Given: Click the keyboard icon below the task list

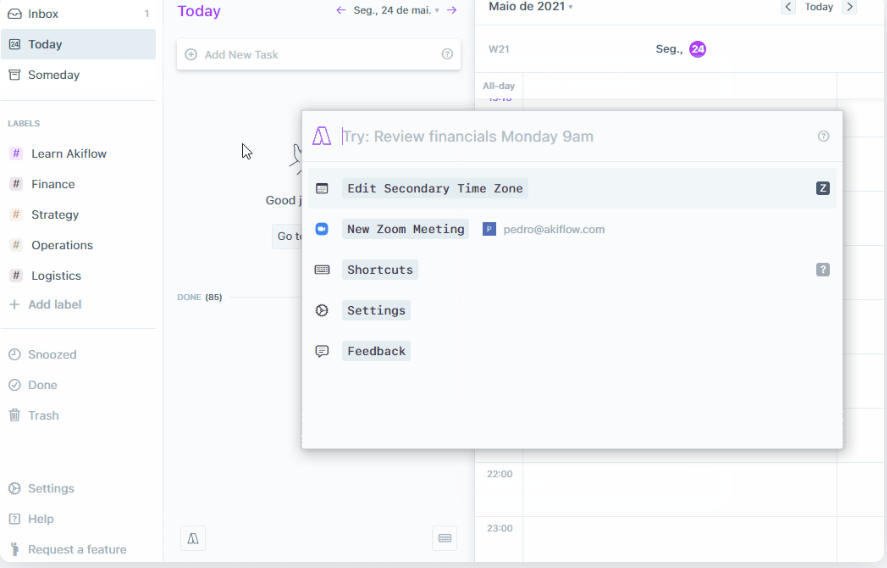Looking at the screenshot, I should pos(445,539).
